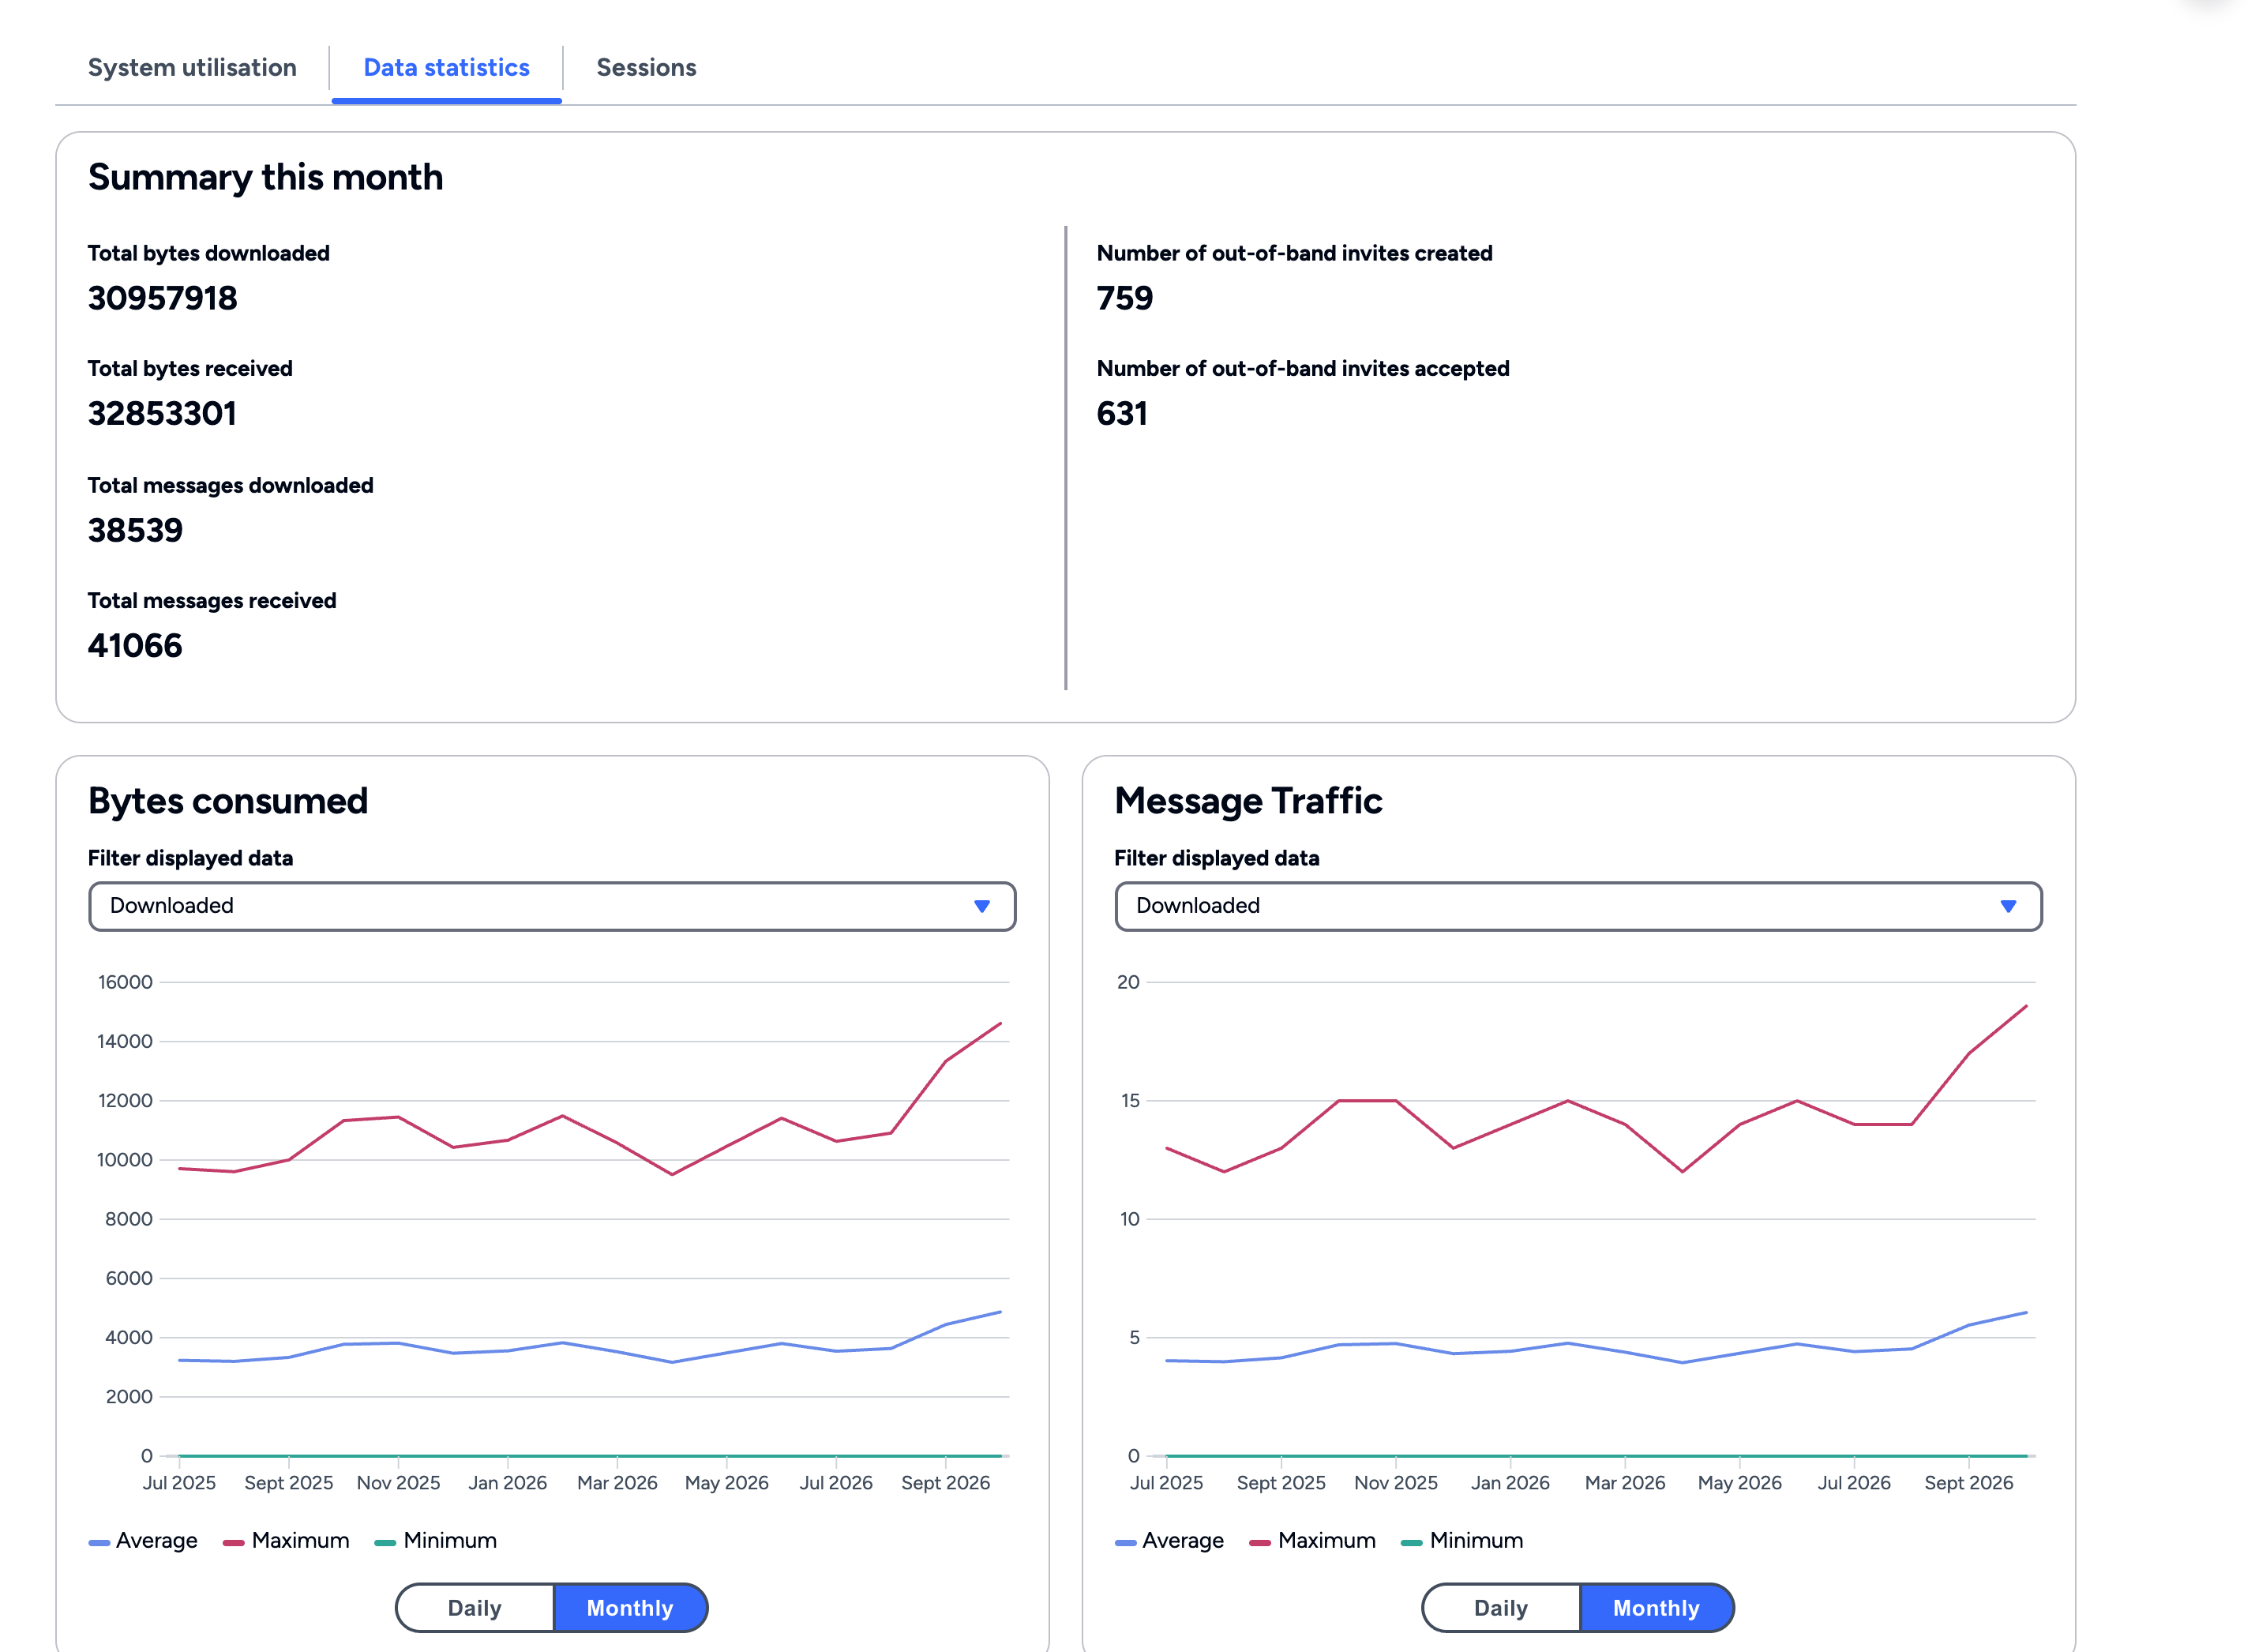Switch Bytes consumed chart to Daily
This screenshot has height=1652, width=2255.
pos(475,1608)
